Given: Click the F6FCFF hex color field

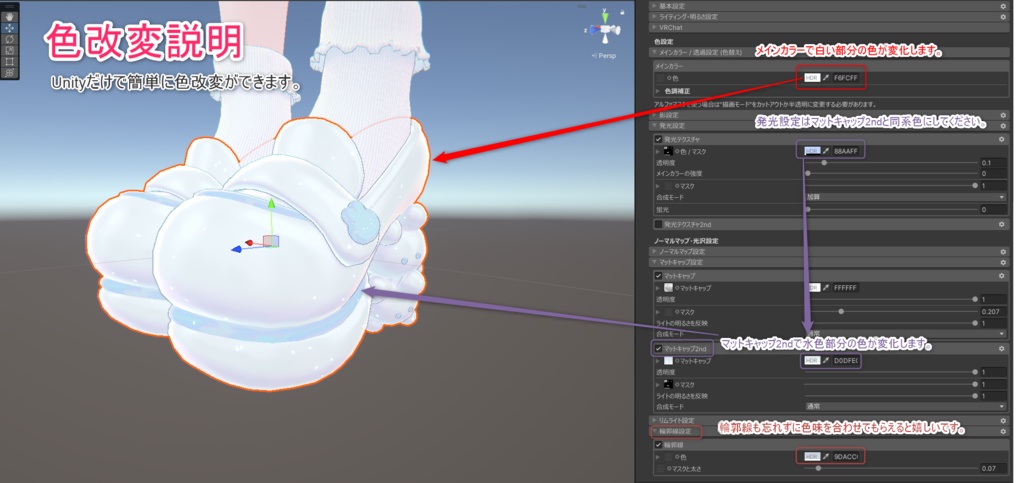Looking at the screenshot, I should click(846, 78).
